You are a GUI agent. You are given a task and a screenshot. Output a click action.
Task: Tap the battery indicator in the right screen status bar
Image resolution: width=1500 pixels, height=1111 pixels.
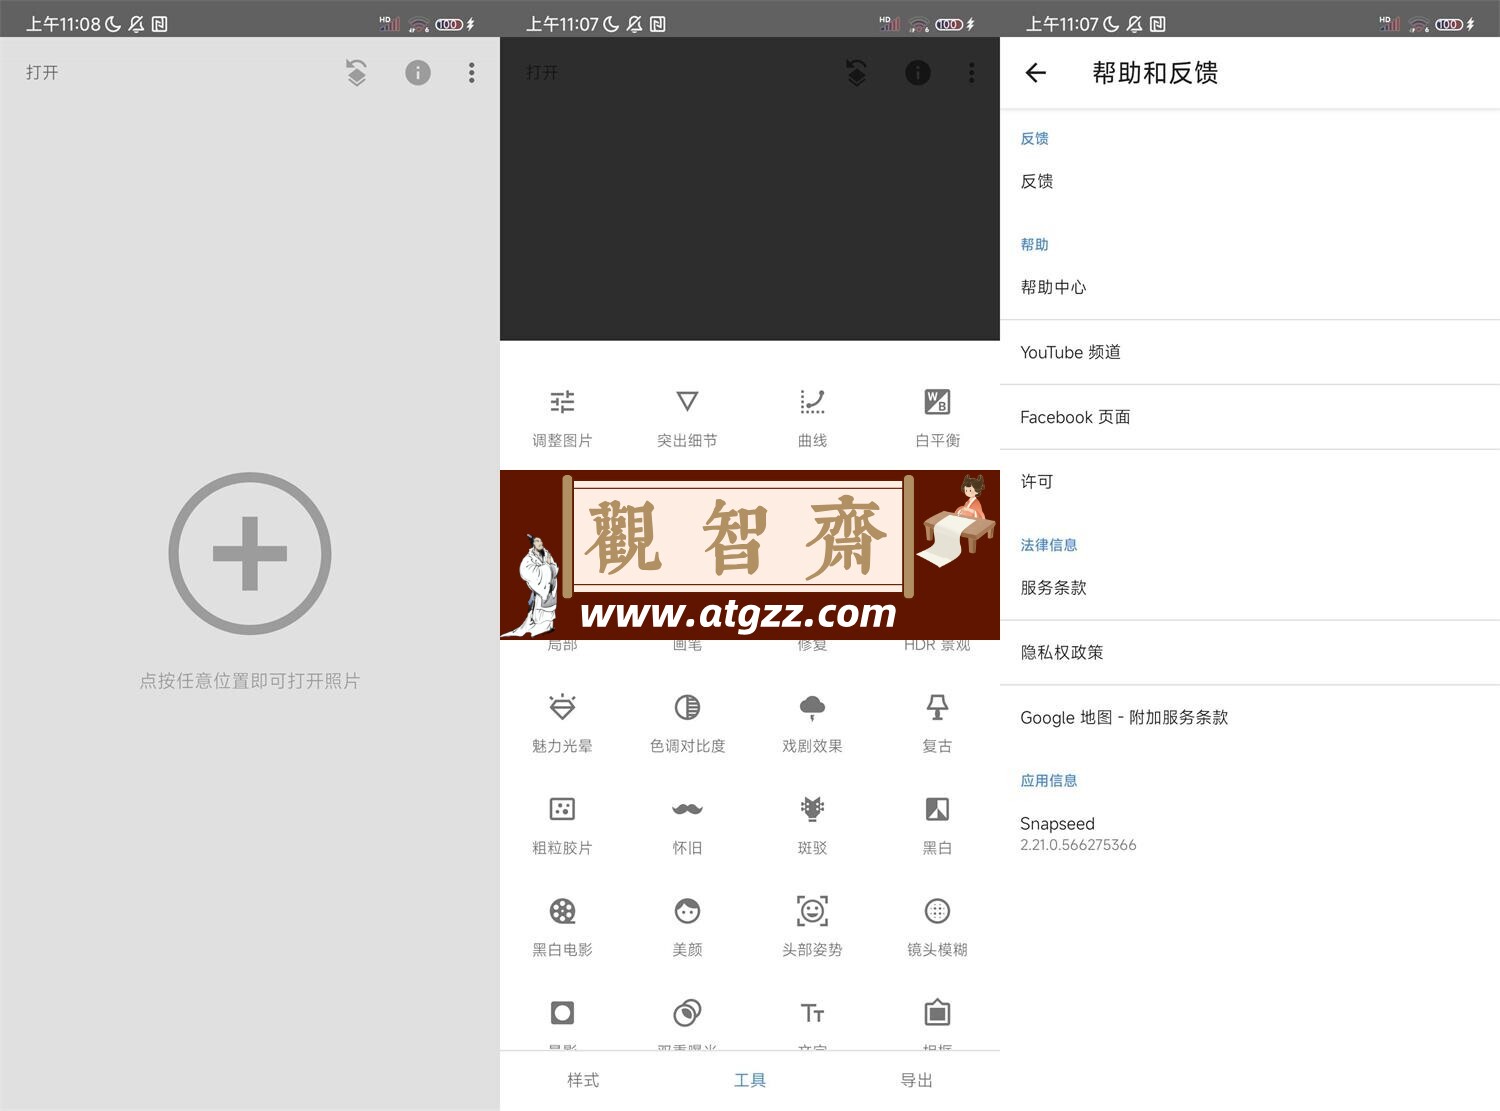pyautogui.click(x=1449, y=24)
